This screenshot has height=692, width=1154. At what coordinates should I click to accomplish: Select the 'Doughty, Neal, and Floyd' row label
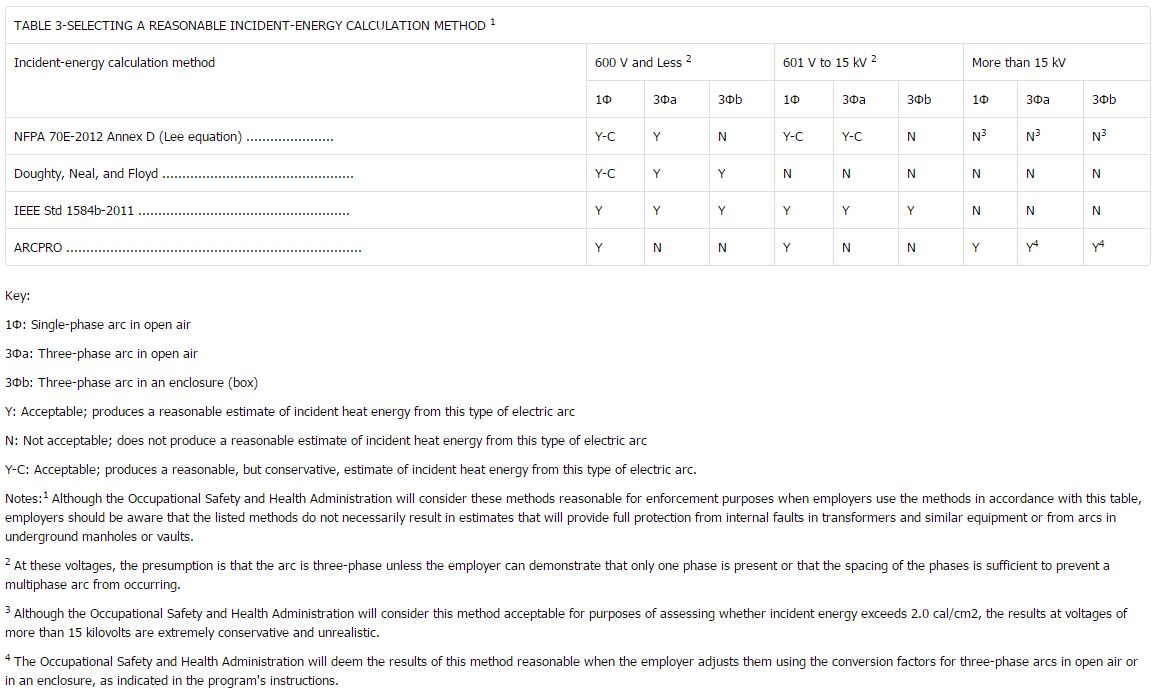coord(86,174)
